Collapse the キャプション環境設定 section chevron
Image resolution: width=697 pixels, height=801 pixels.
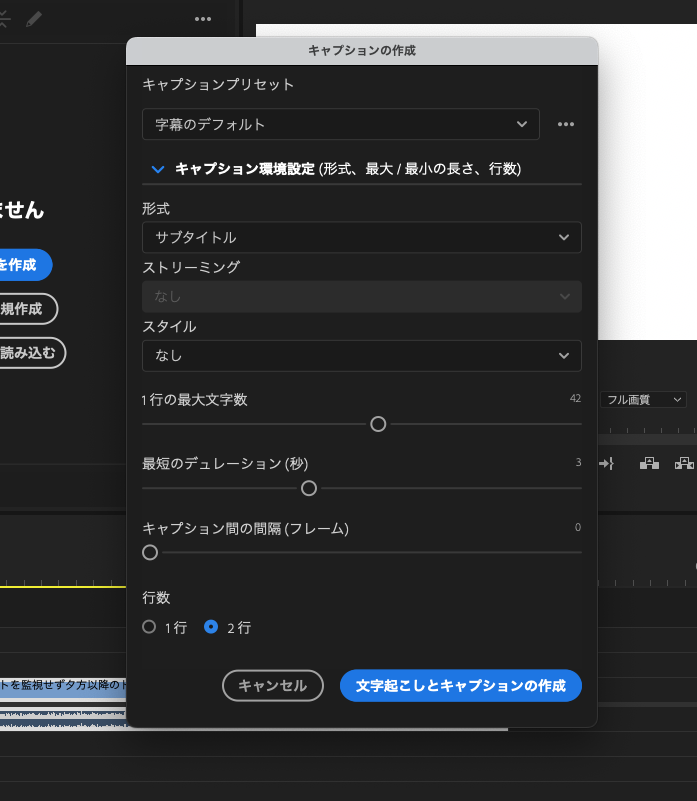coord(157,170)
